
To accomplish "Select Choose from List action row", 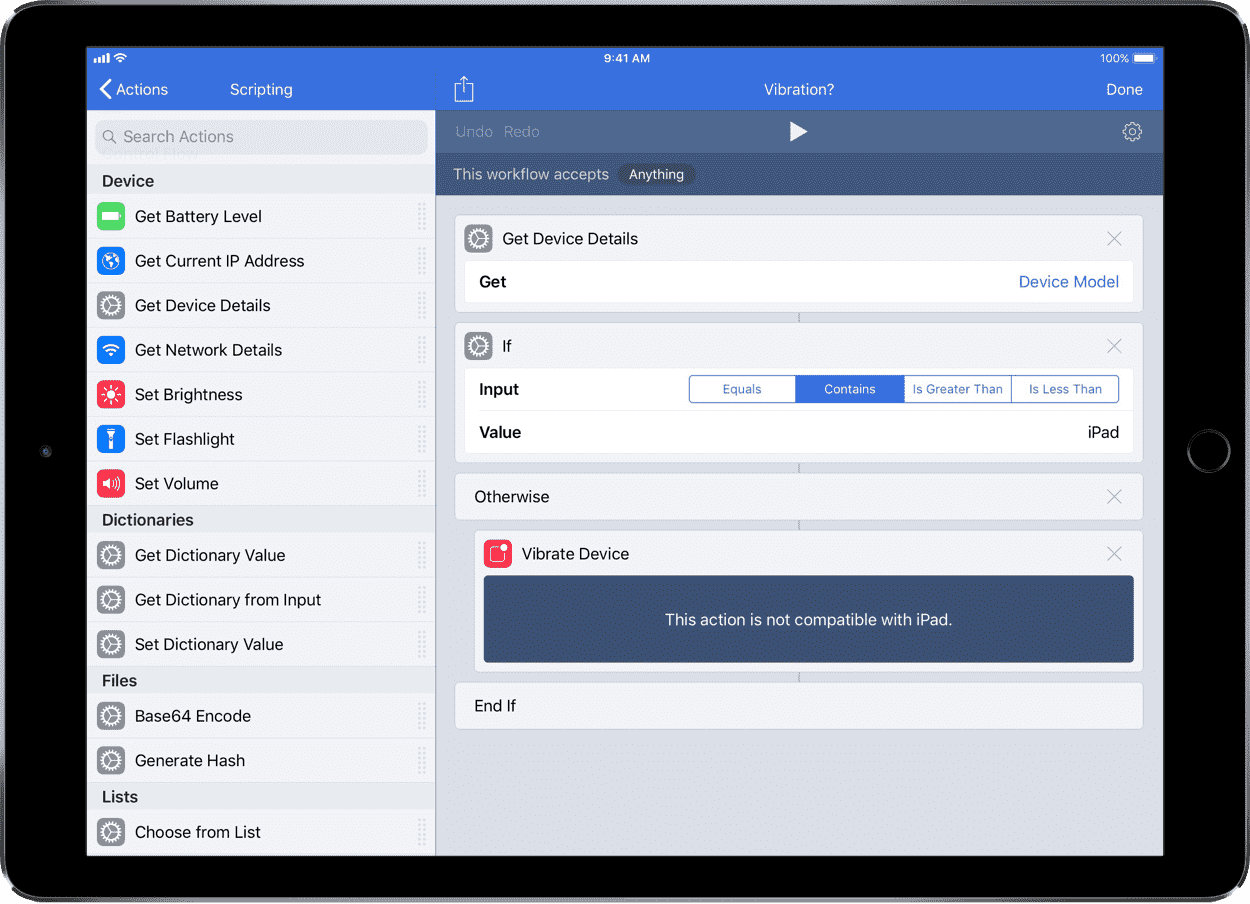I will coord(261,832).
